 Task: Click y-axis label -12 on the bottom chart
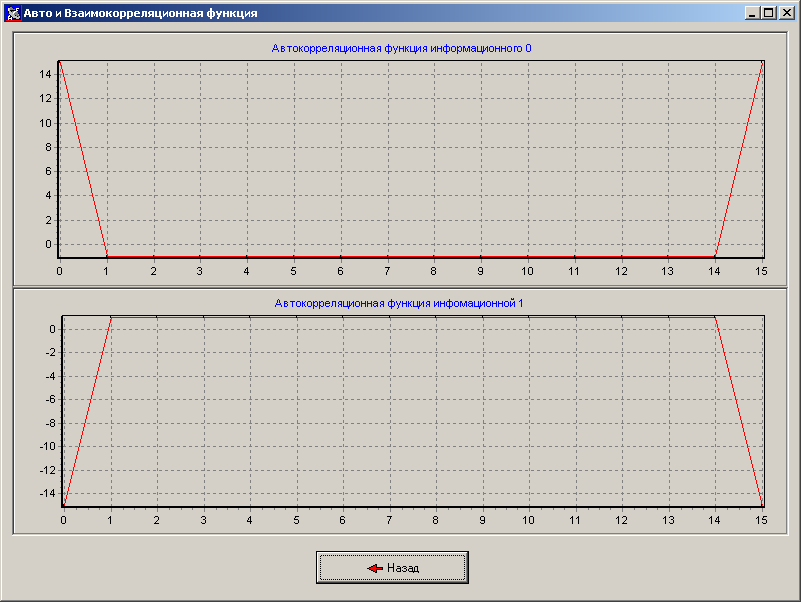48,470
